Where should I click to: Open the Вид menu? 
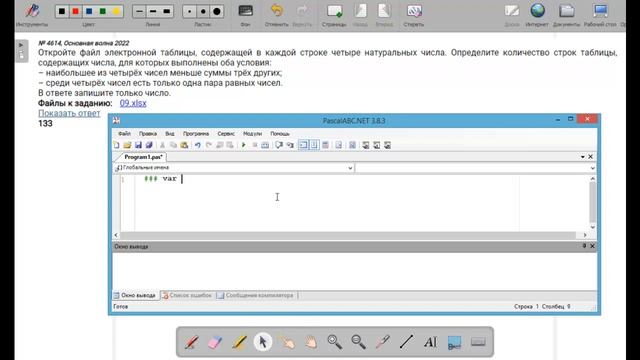[169, 133]
